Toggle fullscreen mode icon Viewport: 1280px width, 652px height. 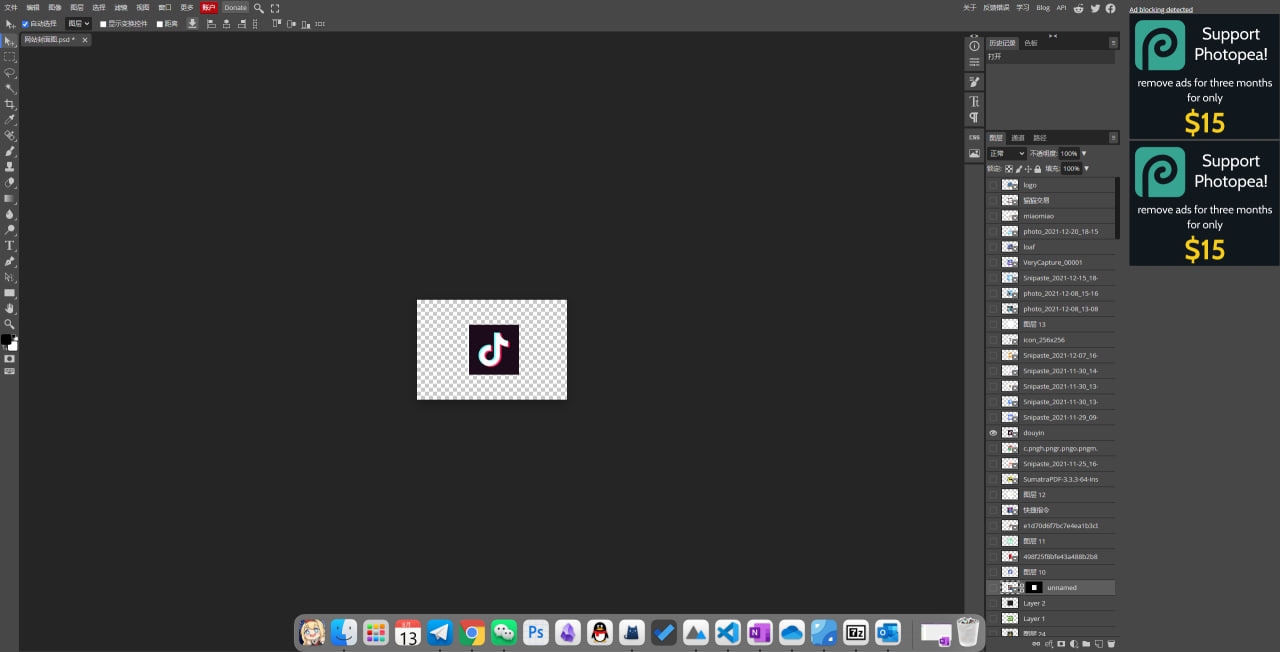tap(275, 7)
